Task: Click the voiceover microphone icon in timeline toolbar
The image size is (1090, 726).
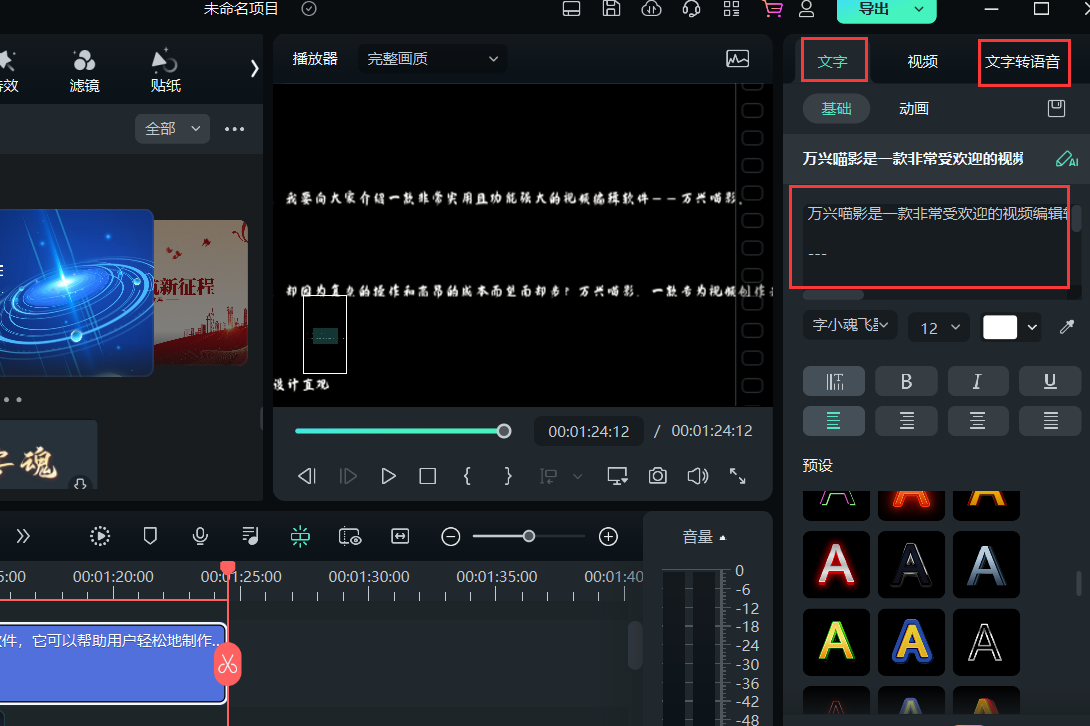Action: pyautogui.click(x=200, y=536)
